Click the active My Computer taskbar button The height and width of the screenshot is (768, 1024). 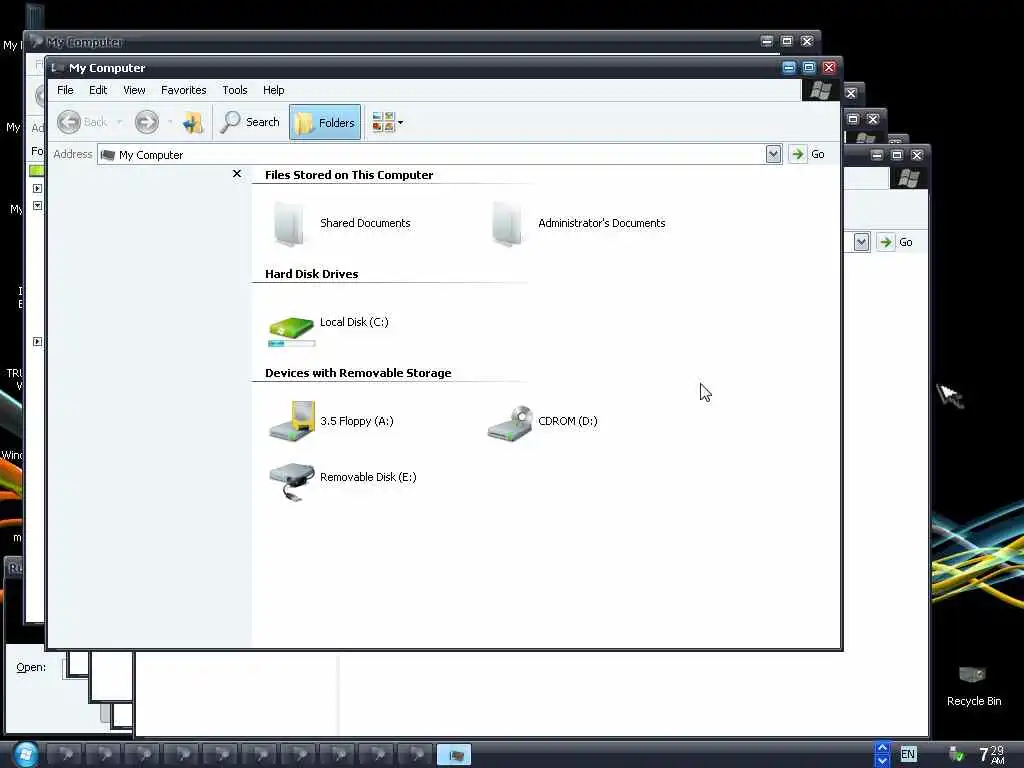pyautogui.click(x=454, y=756)
